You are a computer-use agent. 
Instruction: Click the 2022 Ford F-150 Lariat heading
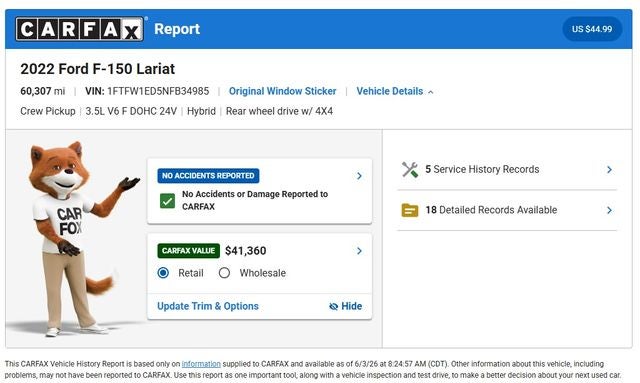tap(98, 69)
